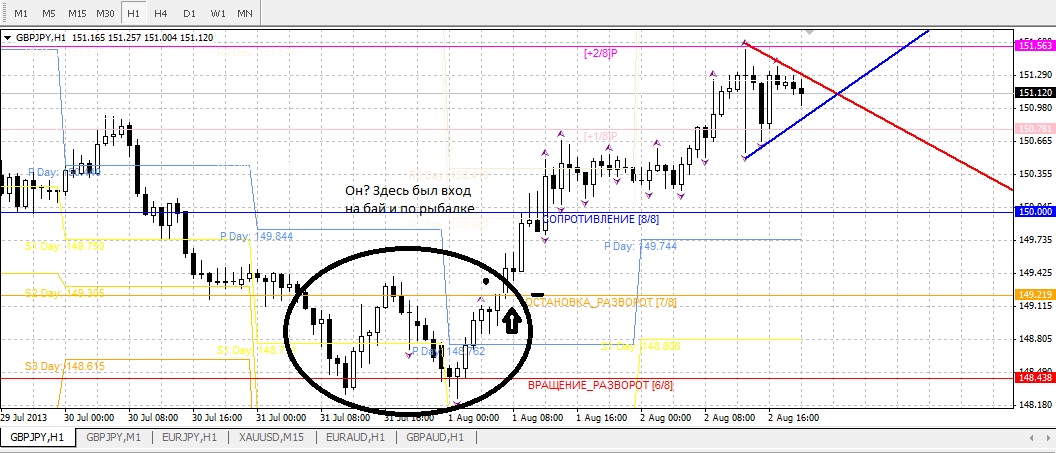Click the S1 Day: 148.806 support label
Screen dimensions: 1056x453
coord(640,346)
